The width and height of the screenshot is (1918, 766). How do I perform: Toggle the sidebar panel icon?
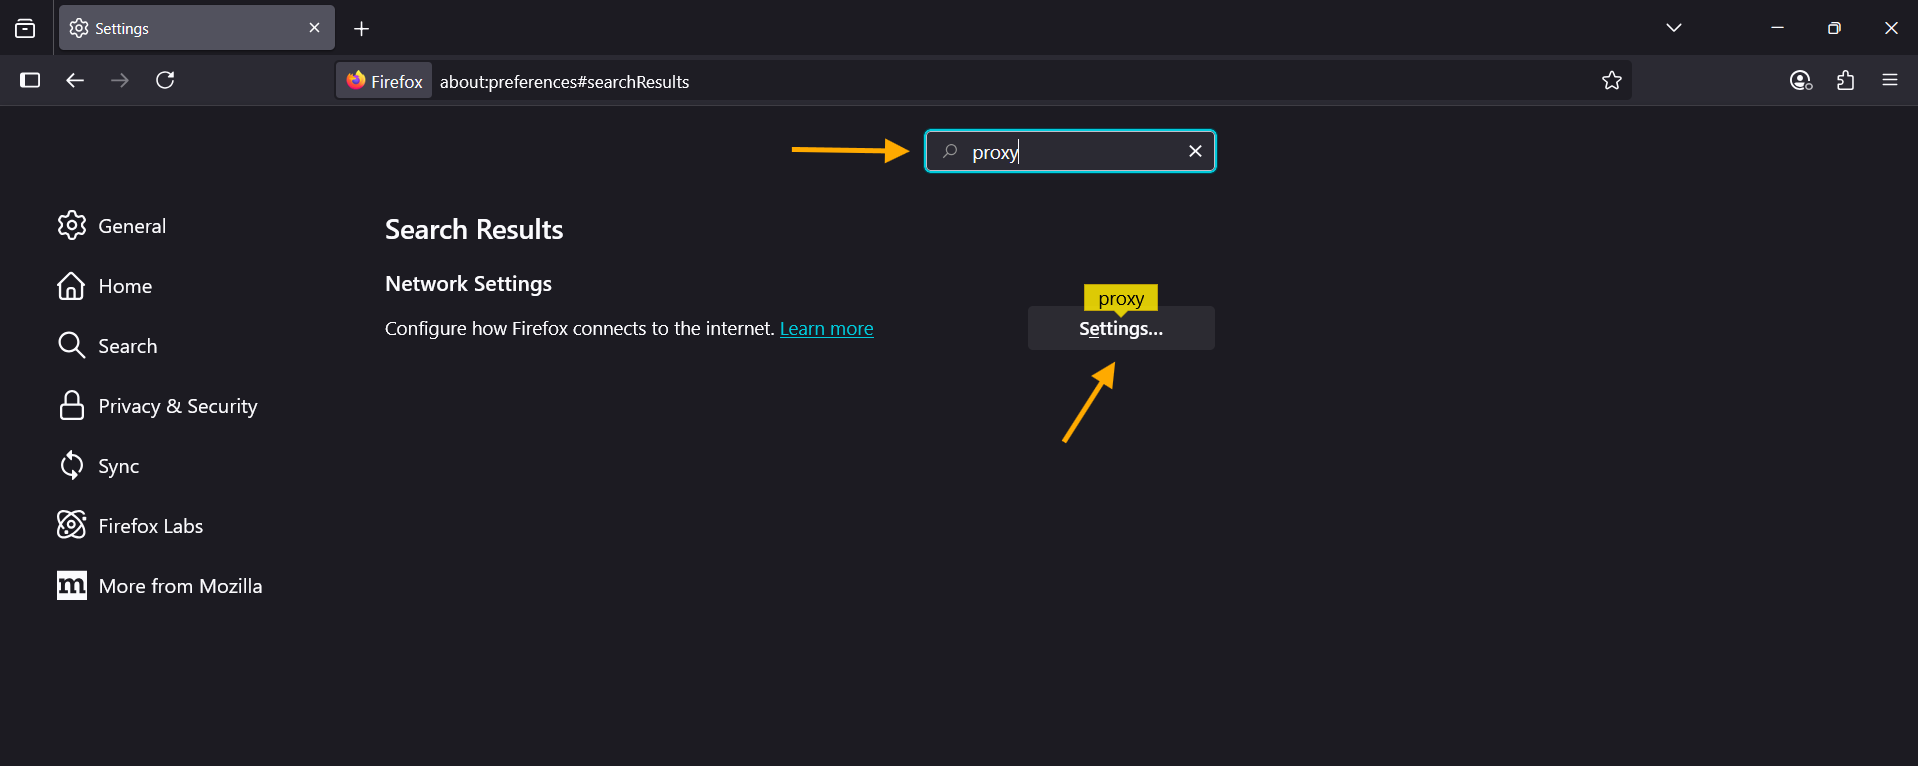pyautogui.click(x=30, y=80)
